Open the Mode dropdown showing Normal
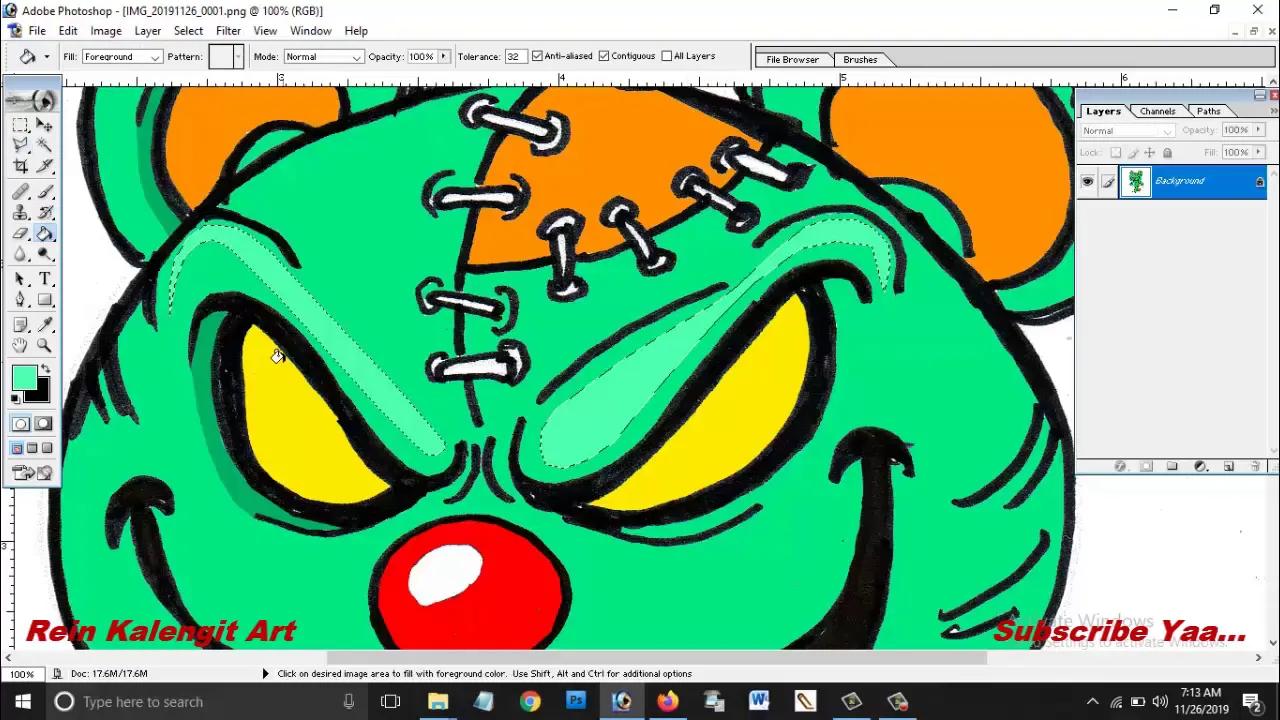Image resolution: width=1280 pixels, height=720 pixels. click(x=322, y=57)
